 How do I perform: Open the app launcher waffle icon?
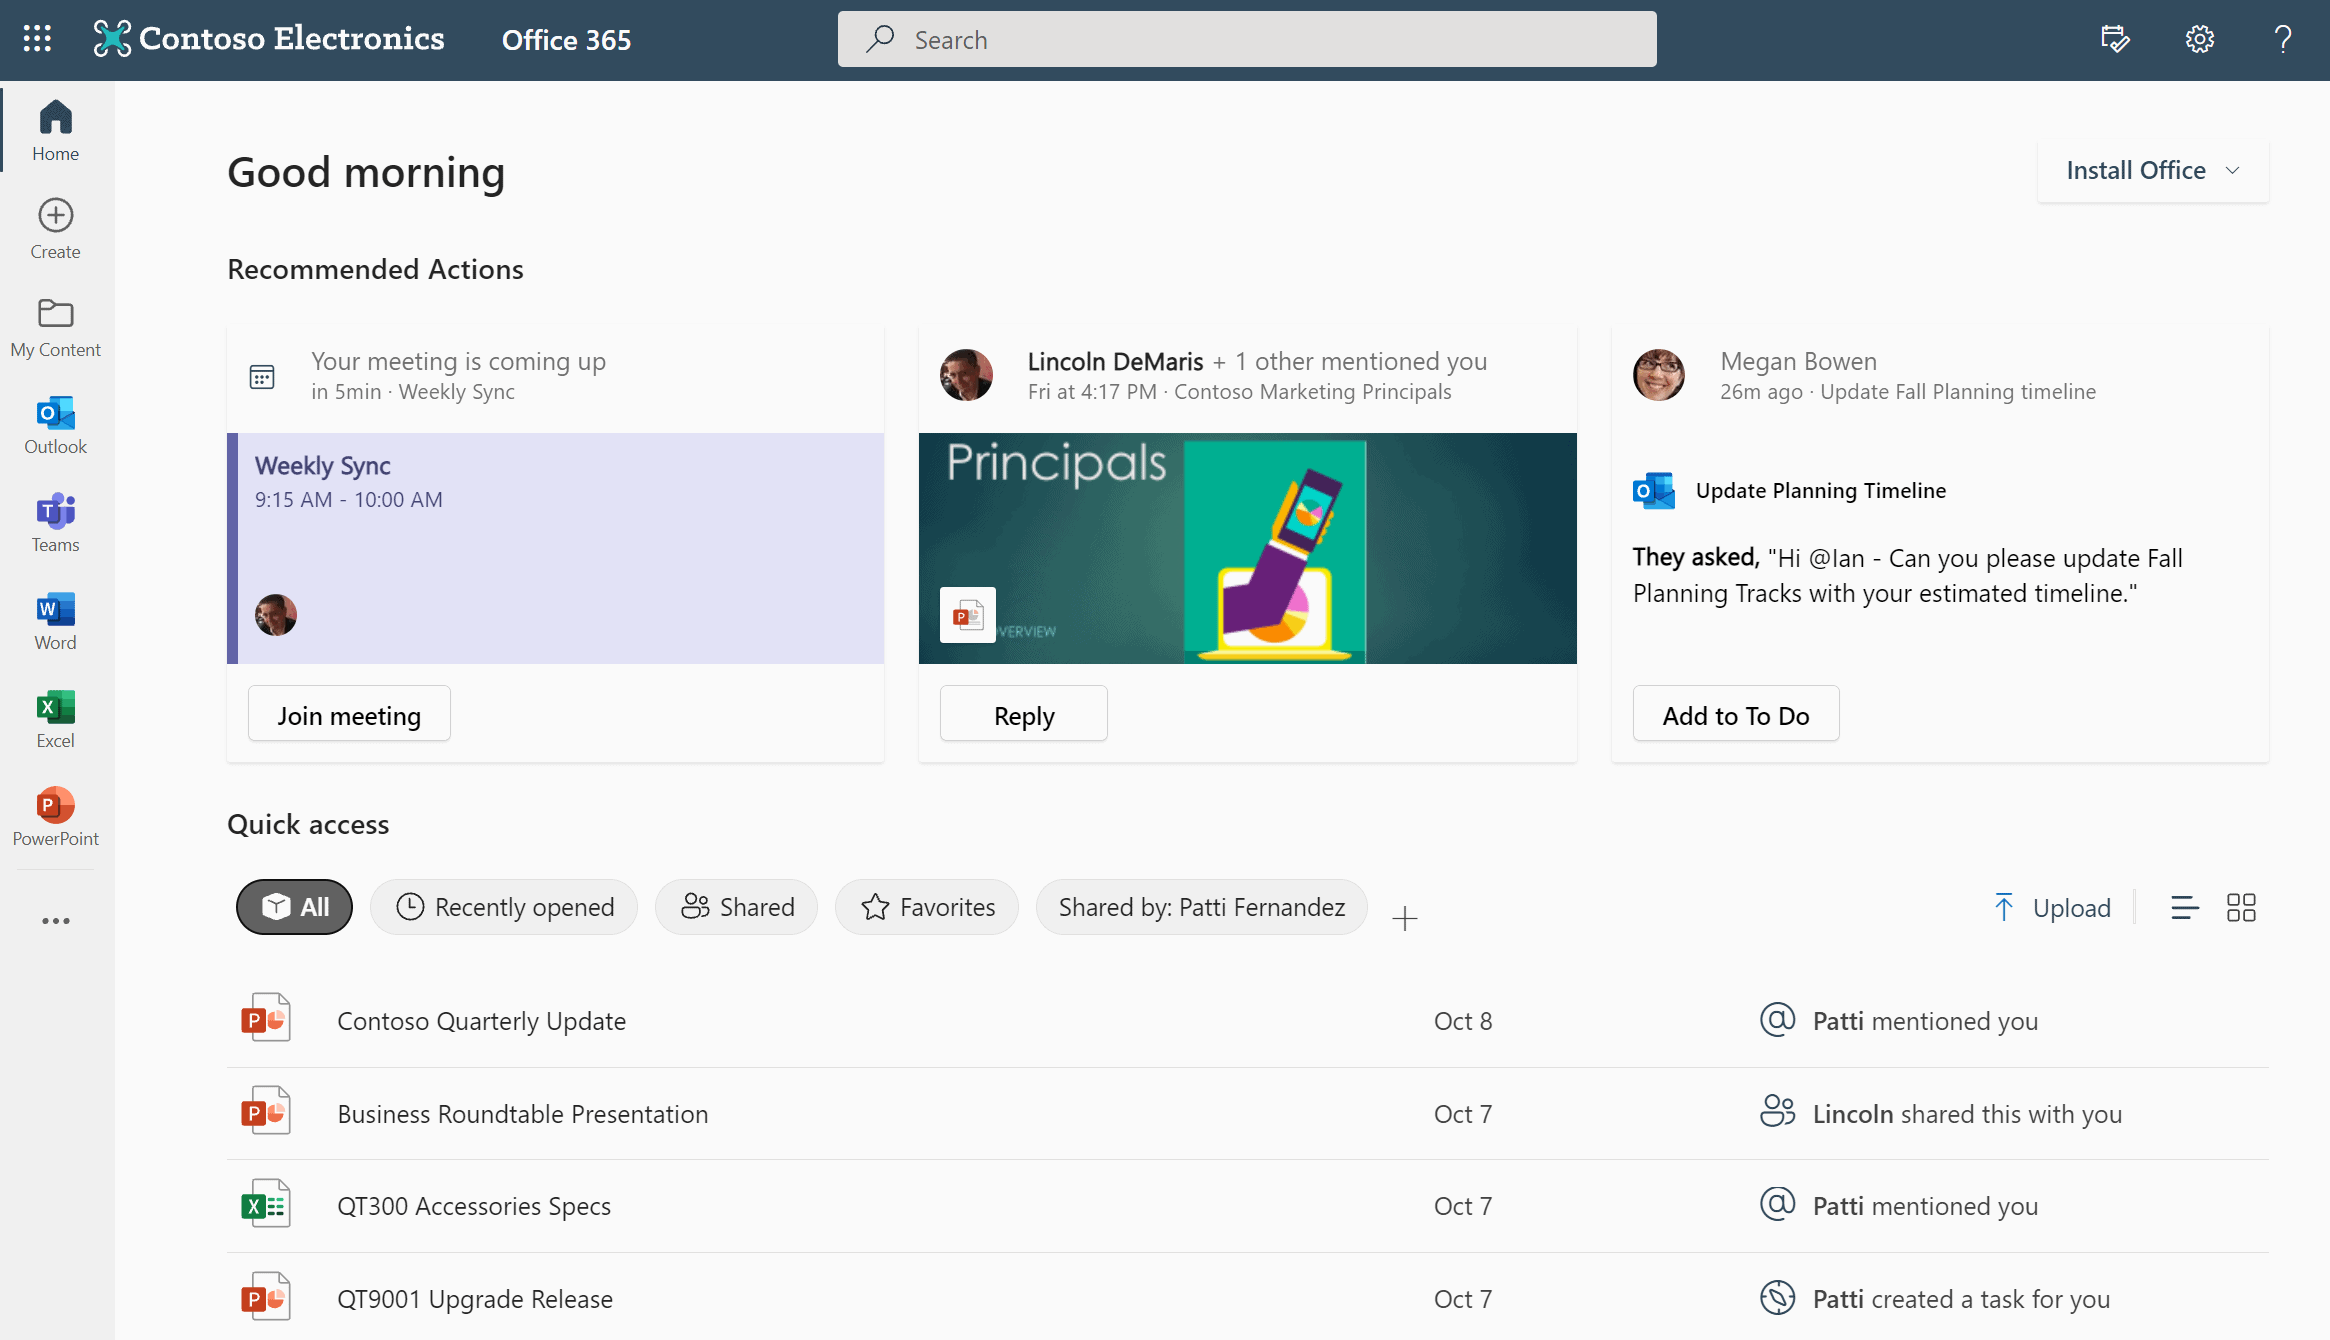coord(37,39)
